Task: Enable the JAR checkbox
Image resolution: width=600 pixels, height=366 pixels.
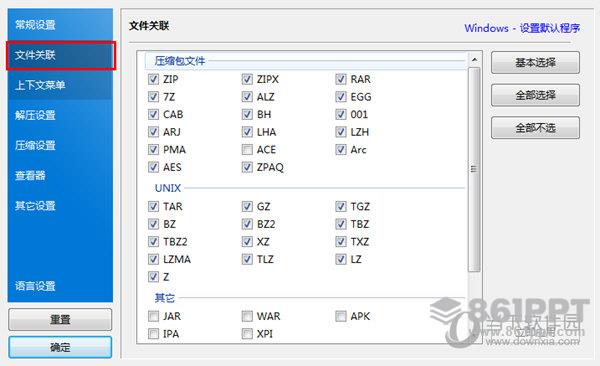Action: (x=153, y=316)
